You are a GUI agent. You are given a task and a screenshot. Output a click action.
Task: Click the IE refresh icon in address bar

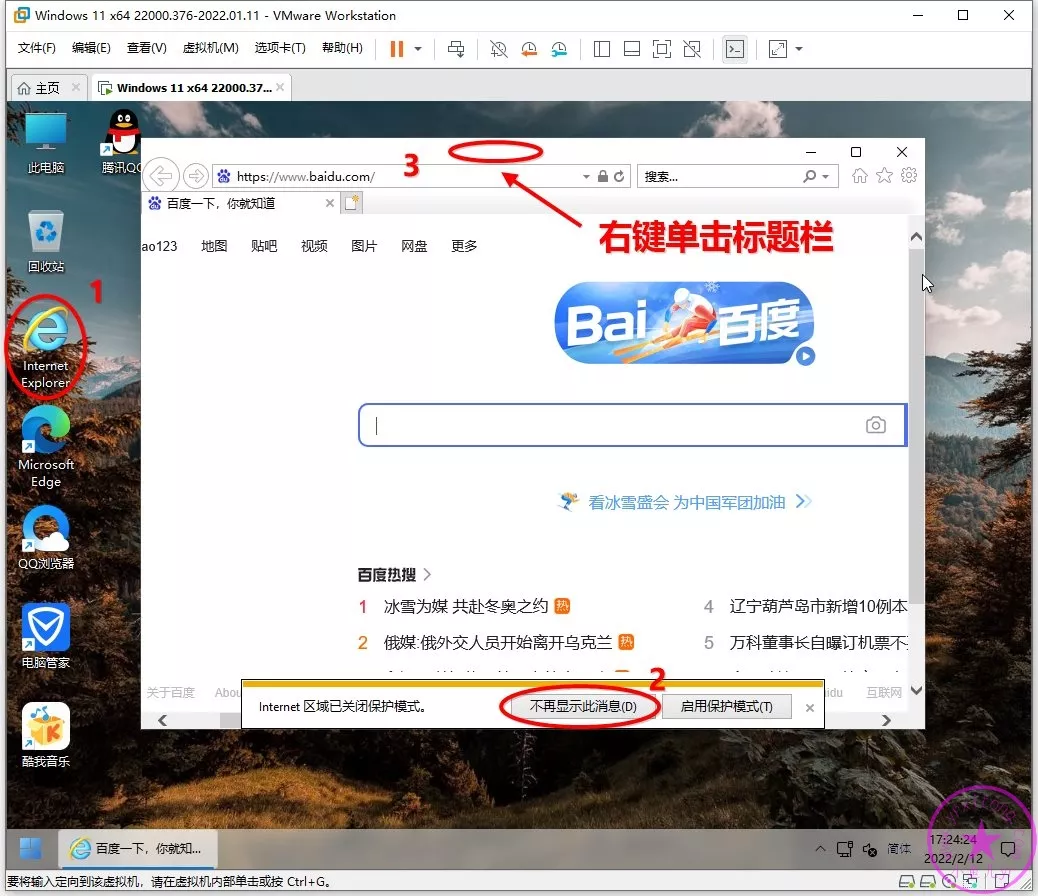pos(620,177)
